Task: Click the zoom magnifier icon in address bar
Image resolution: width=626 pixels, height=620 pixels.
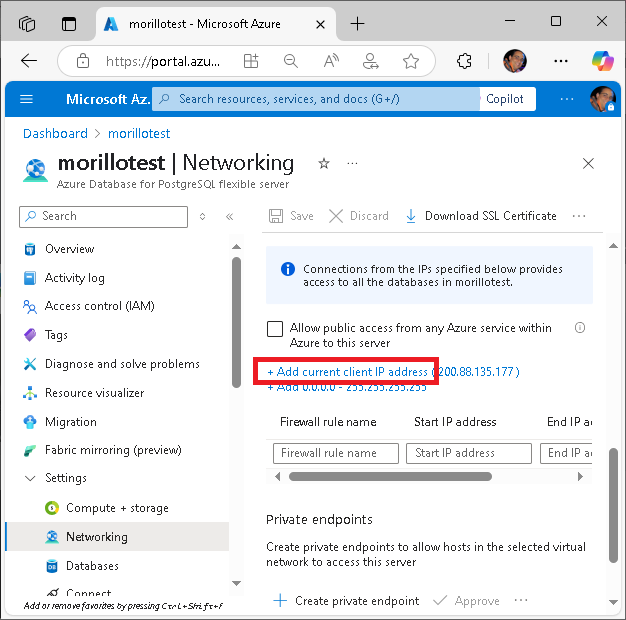Action: 291,61
